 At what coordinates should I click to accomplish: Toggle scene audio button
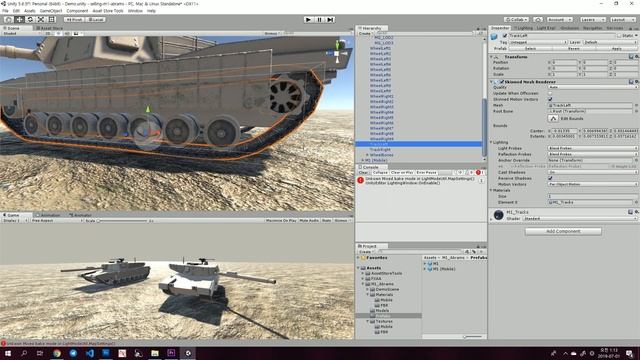(67, 33)
